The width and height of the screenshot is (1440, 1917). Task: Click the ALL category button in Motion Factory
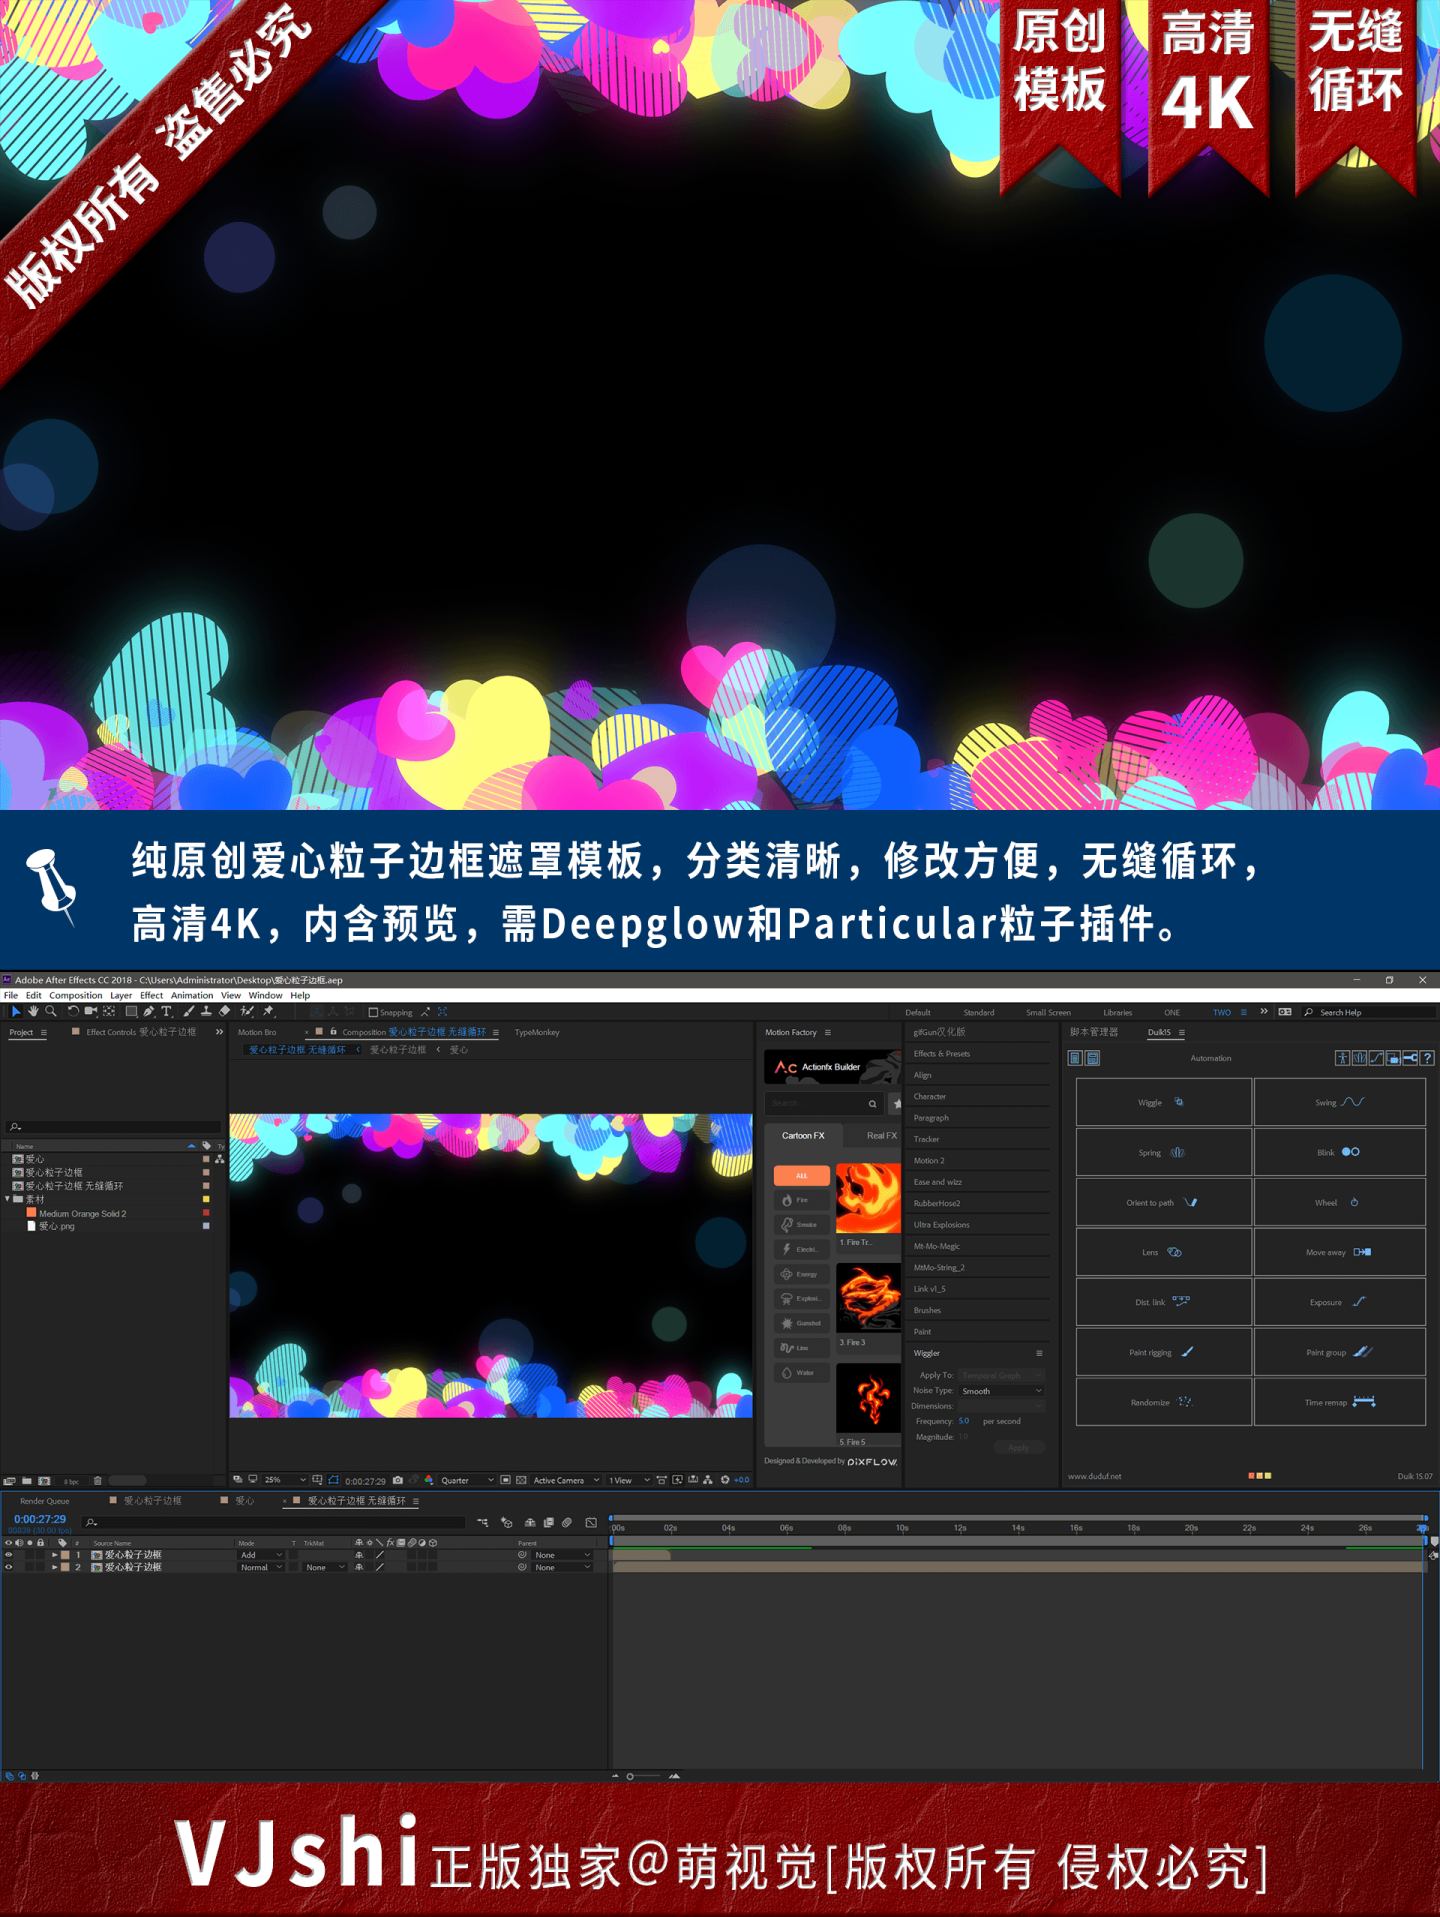802,1176
